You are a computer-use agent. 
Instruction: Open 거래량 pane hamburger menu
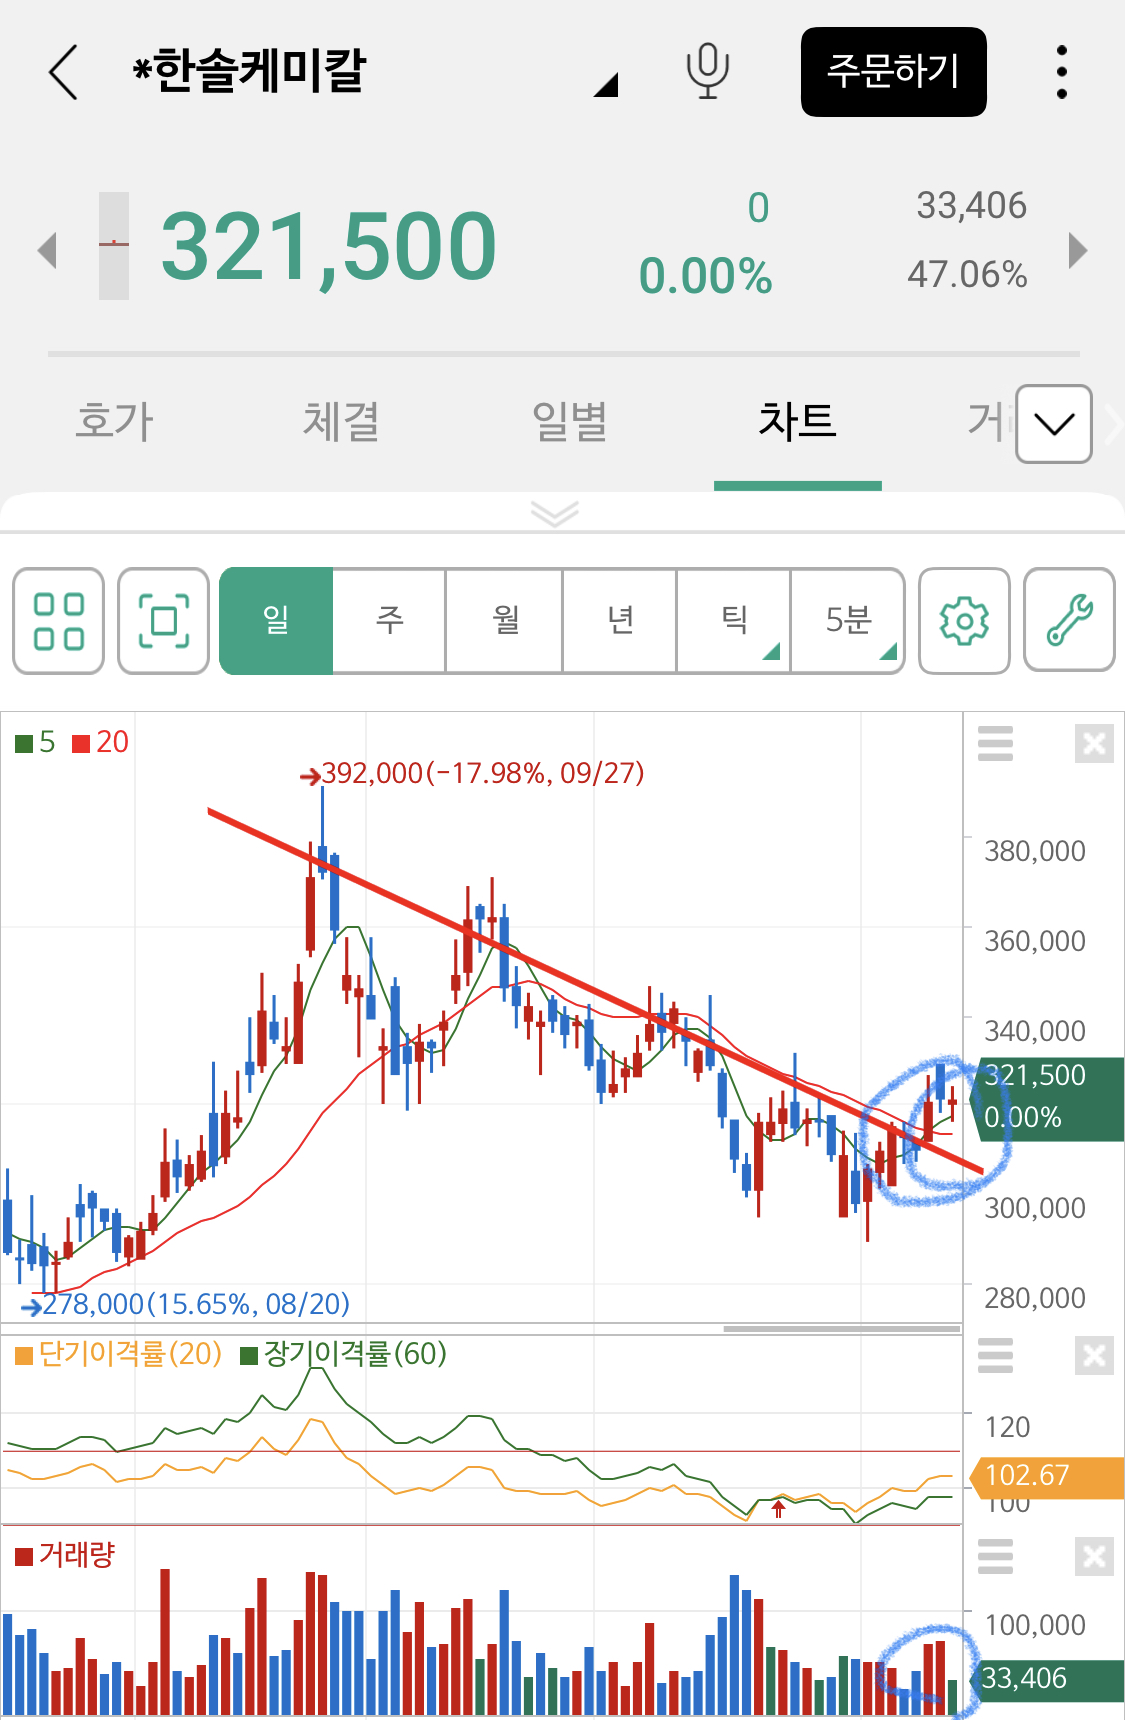point(995,1557)
